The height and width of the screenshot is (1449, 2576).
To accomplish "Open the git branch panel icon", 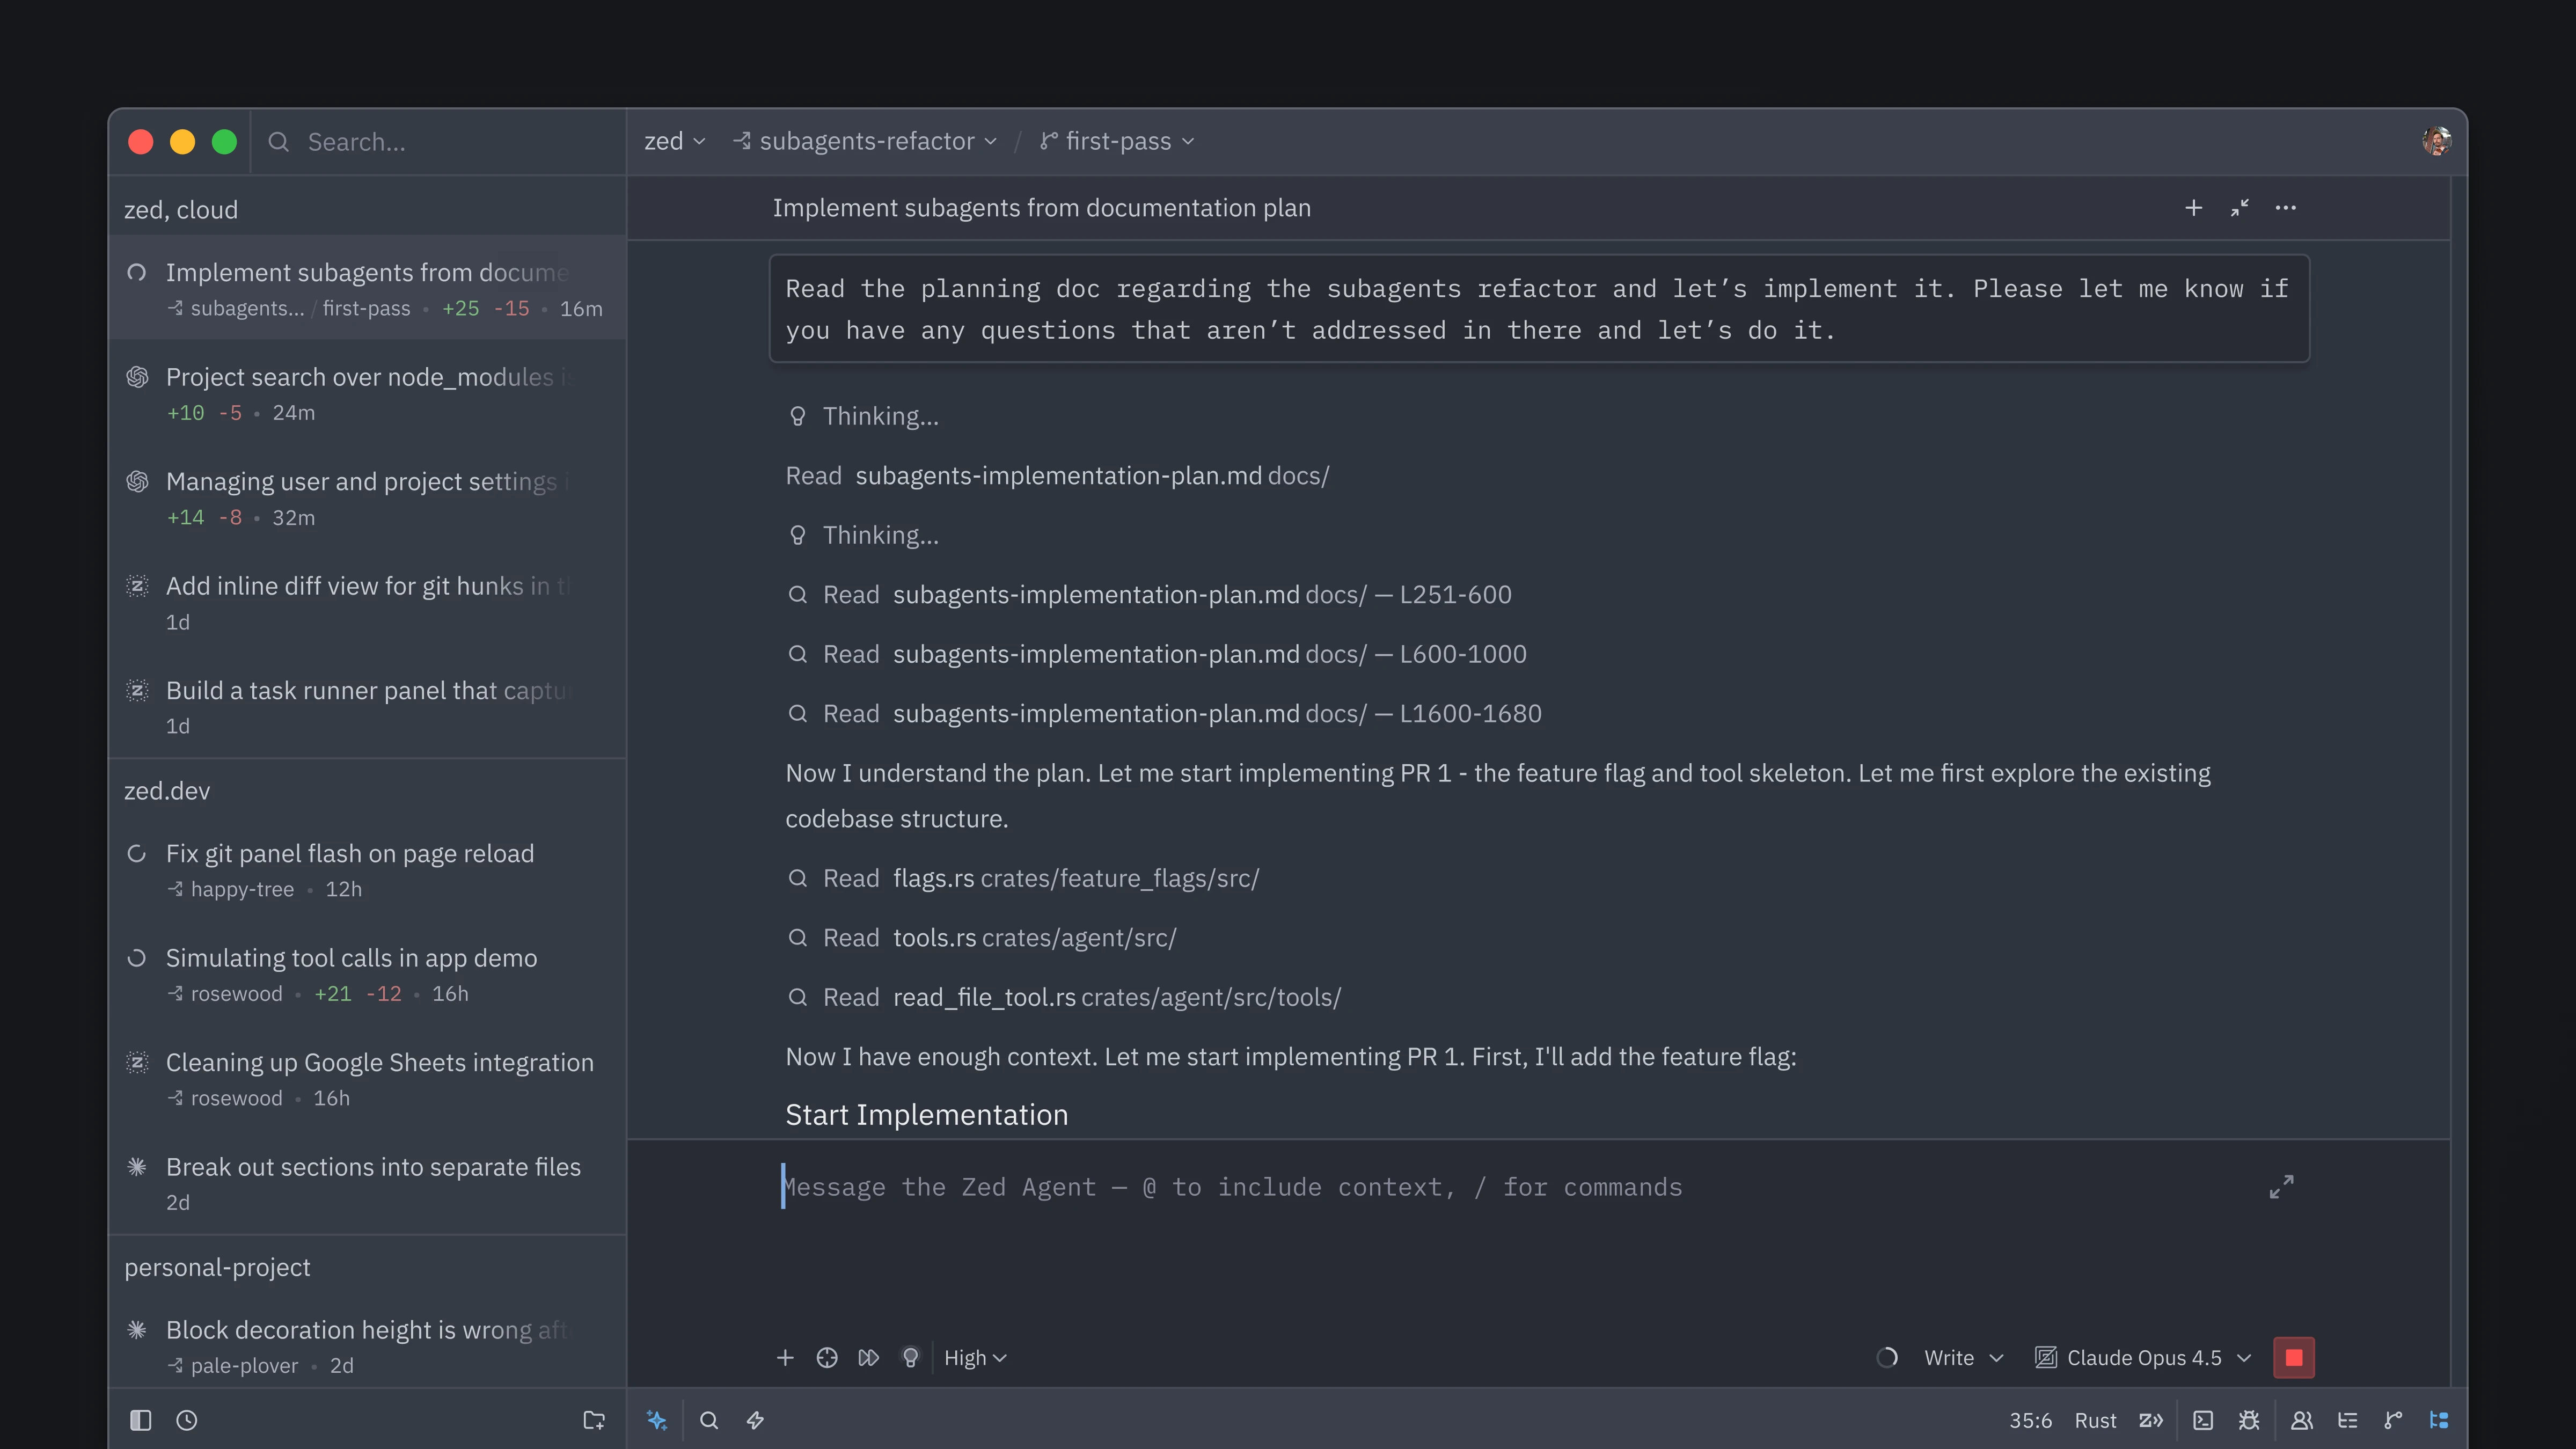I will [2393, 1420].
